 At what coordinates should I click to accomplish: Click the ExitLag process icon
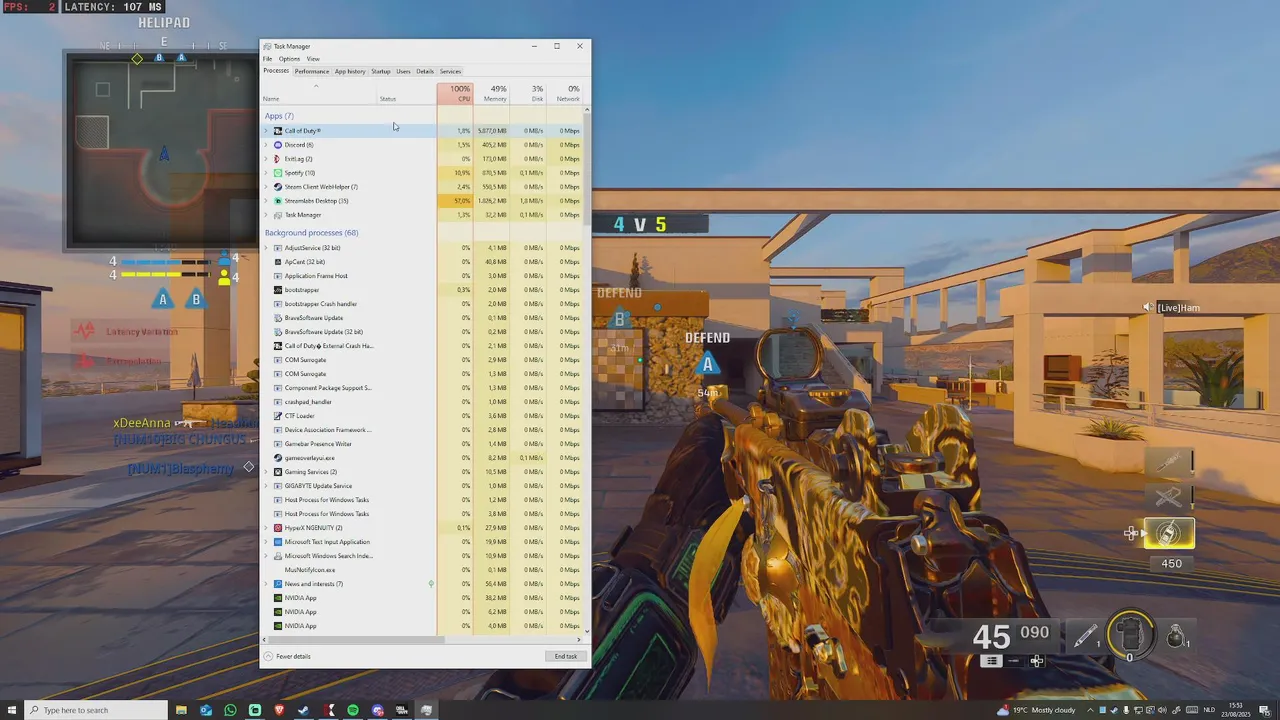[x=278, y=159]
